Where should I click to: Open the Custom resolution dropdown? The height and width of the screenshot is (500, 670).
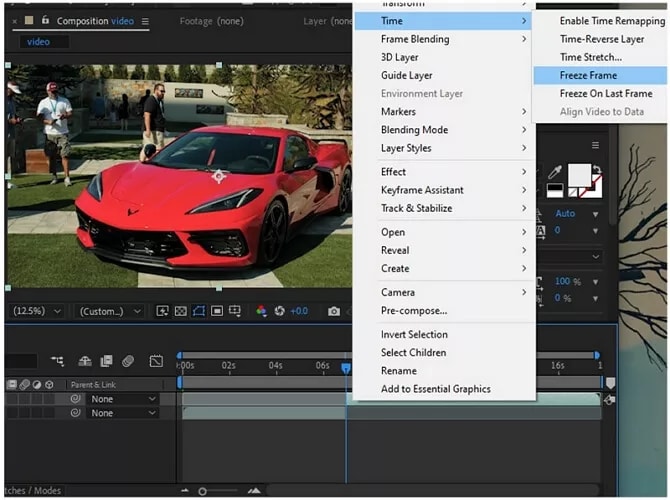(109, 311)
